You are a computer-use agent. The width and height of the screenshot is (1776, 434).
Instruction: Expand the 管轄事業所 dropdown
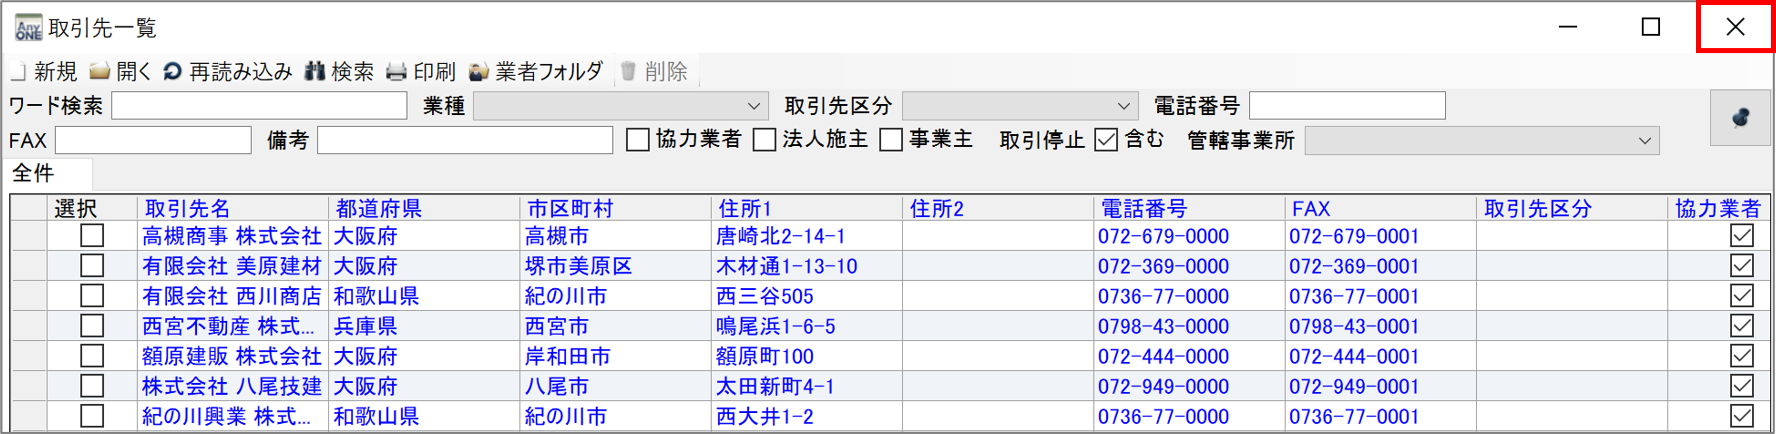click(x=1644, y=141)
